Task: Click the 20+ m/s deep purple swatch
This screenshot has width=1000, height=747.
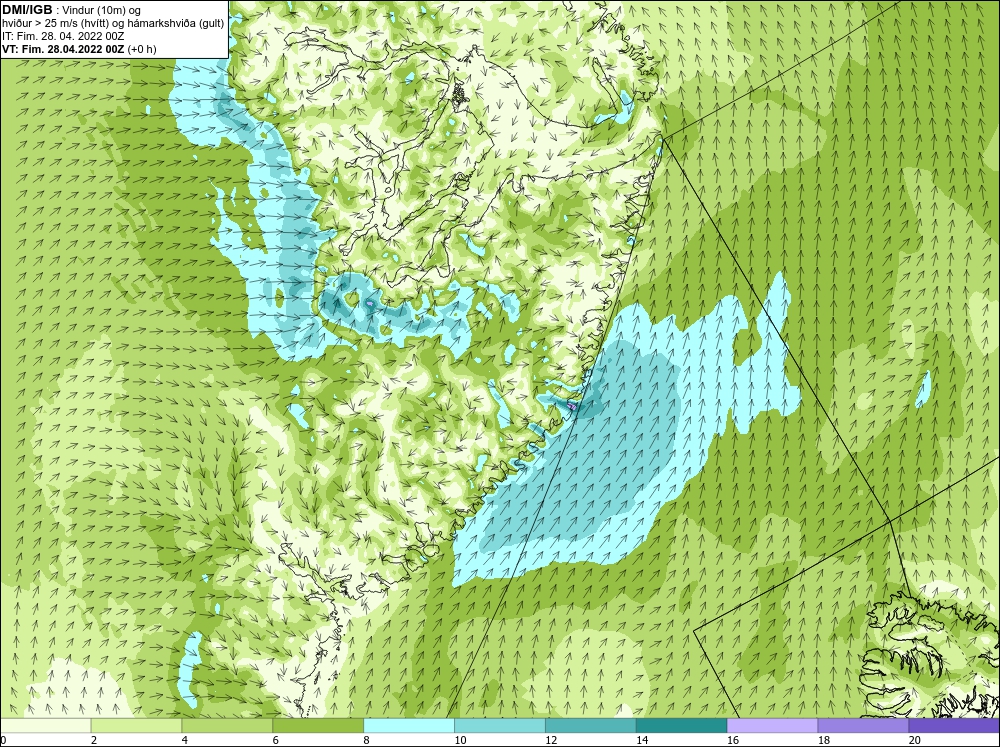Action: click(954, 725)
